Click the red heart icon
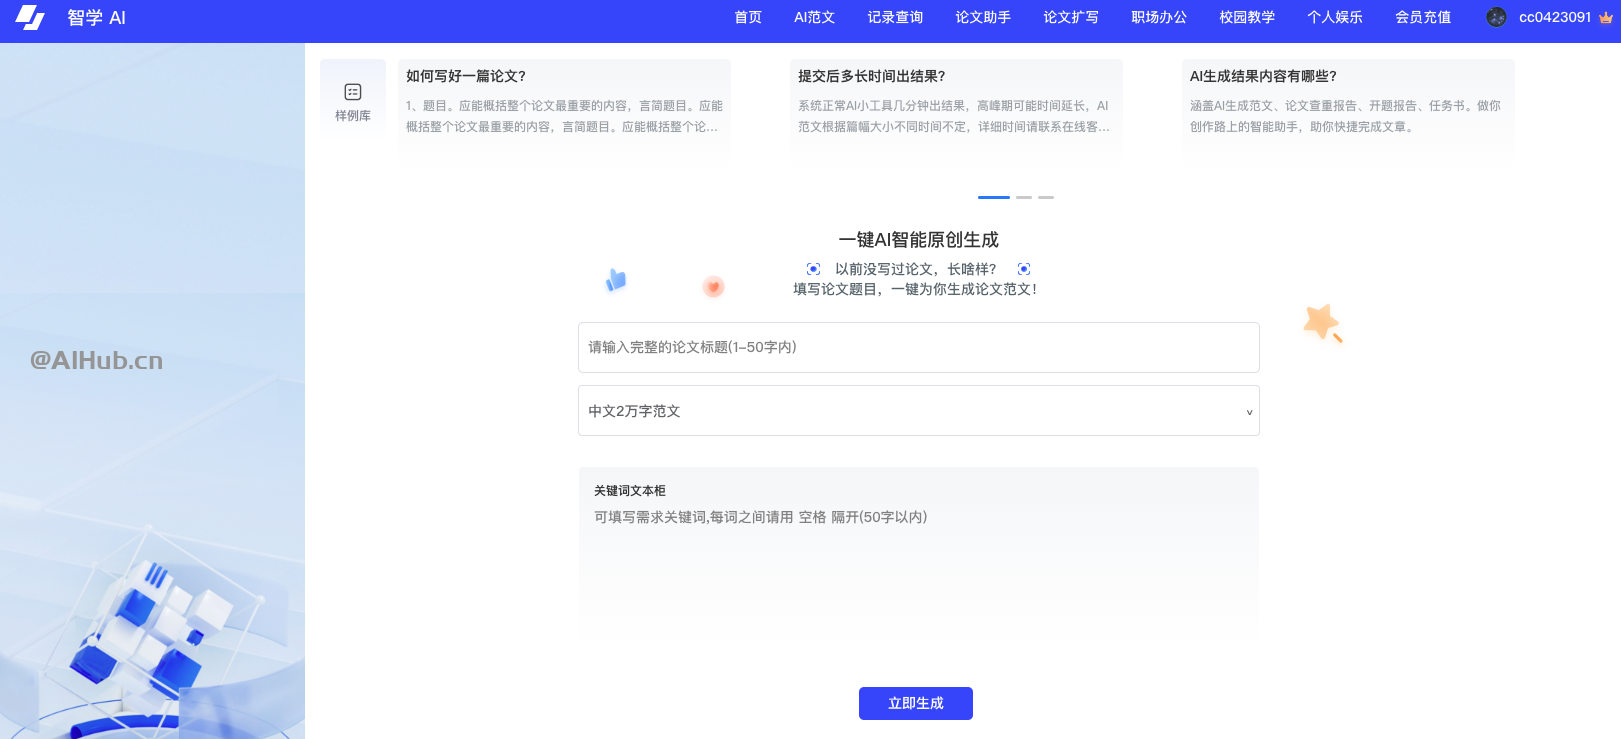 click(713, 288)
